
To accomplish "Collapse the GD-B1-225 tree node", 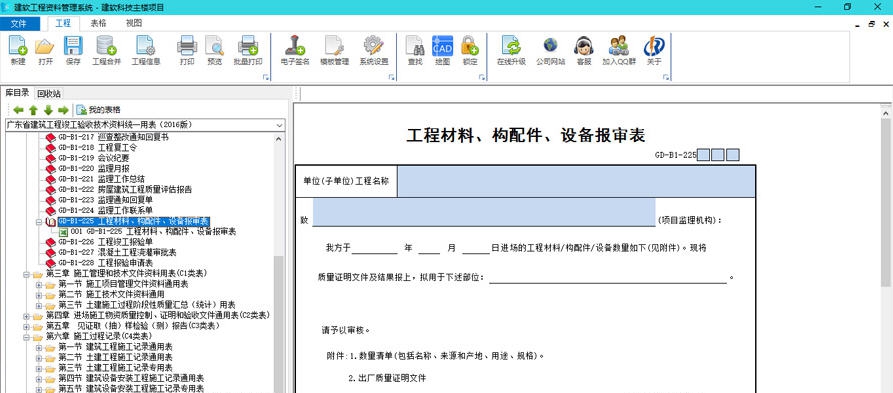I will (39, 221).
